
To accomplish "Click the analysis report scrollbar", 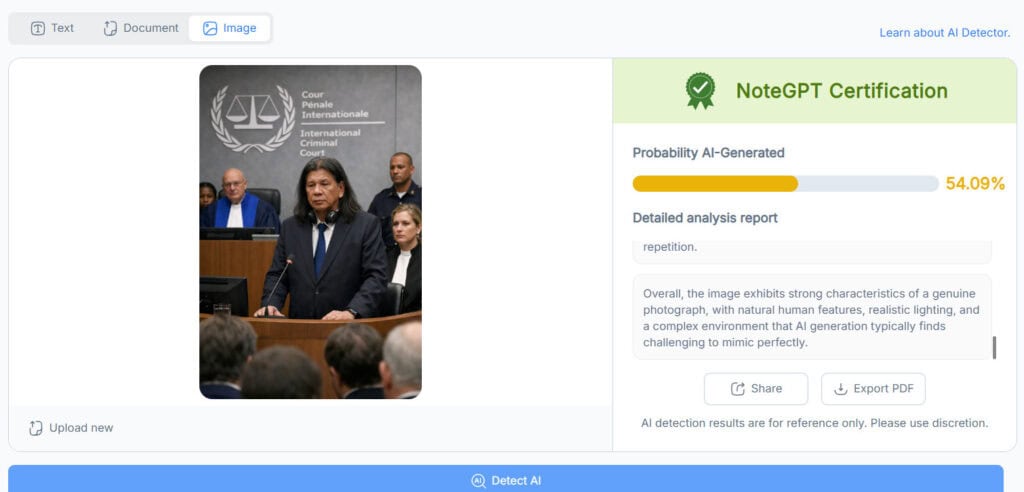I will coord(994,347).
